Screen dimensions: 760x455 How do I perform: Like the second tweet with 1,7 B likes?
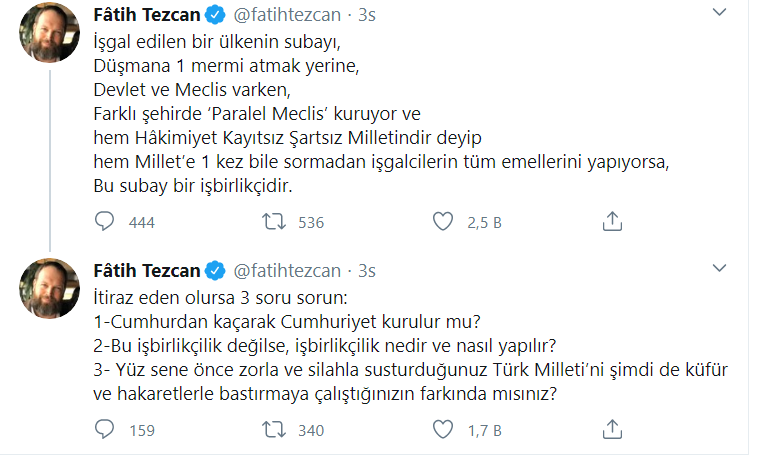tap(442, 430)
